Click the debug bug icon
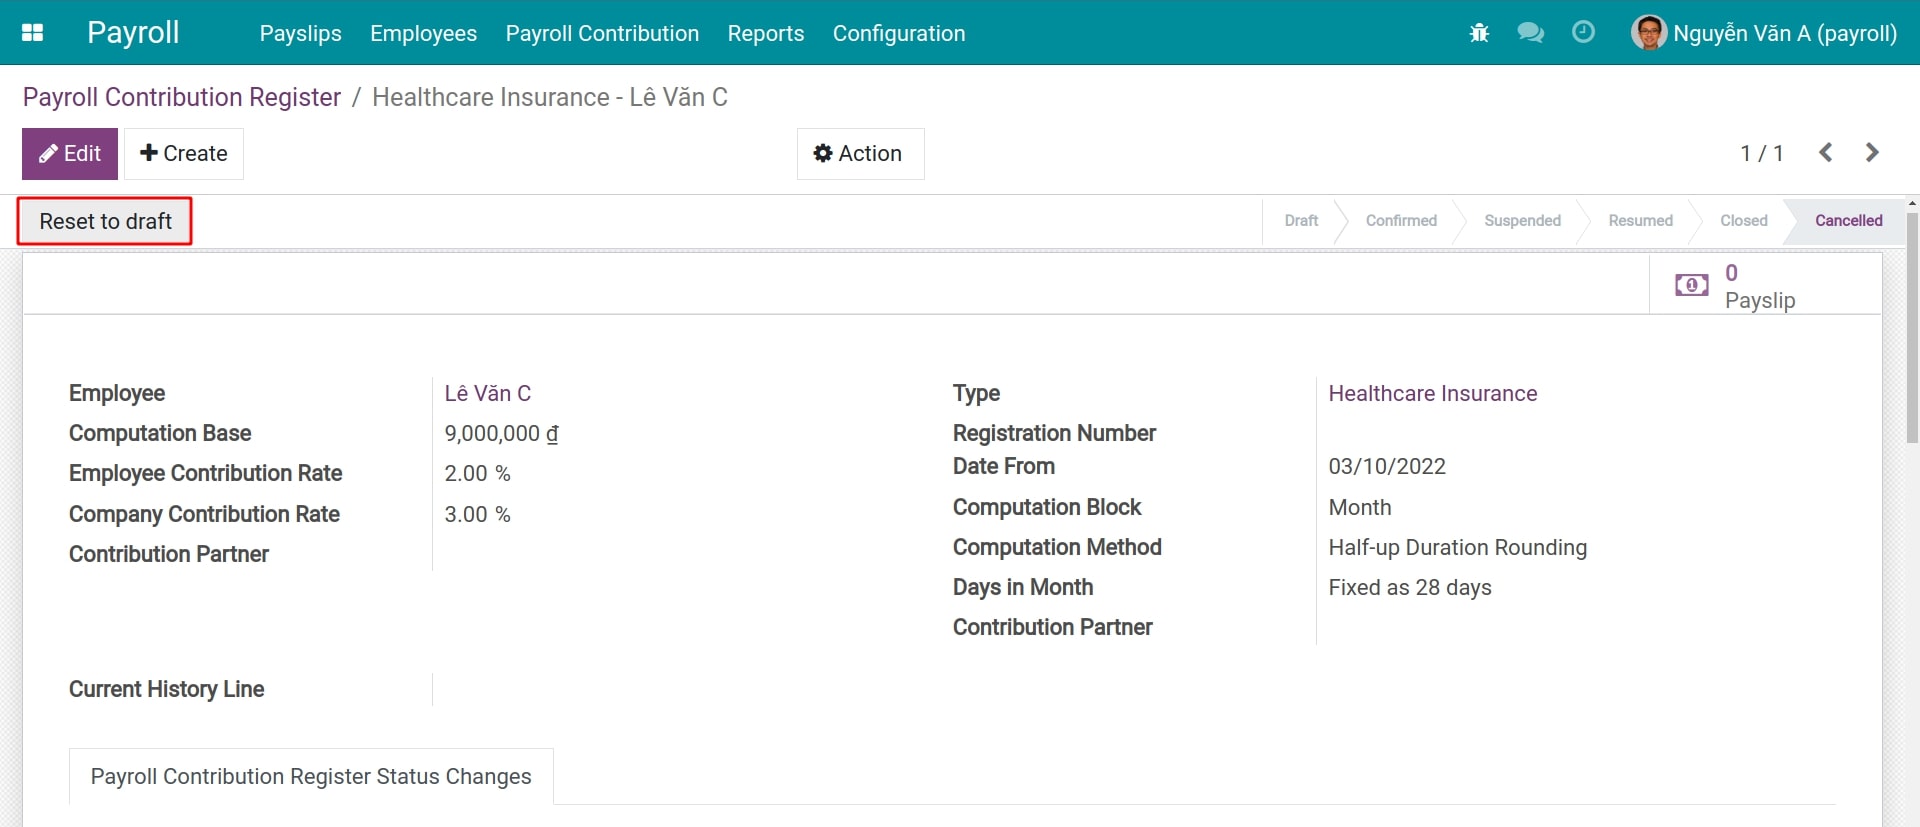The width and height of the screenshot is (1920, 827). pyautogui.click(x=1479, y=33)
